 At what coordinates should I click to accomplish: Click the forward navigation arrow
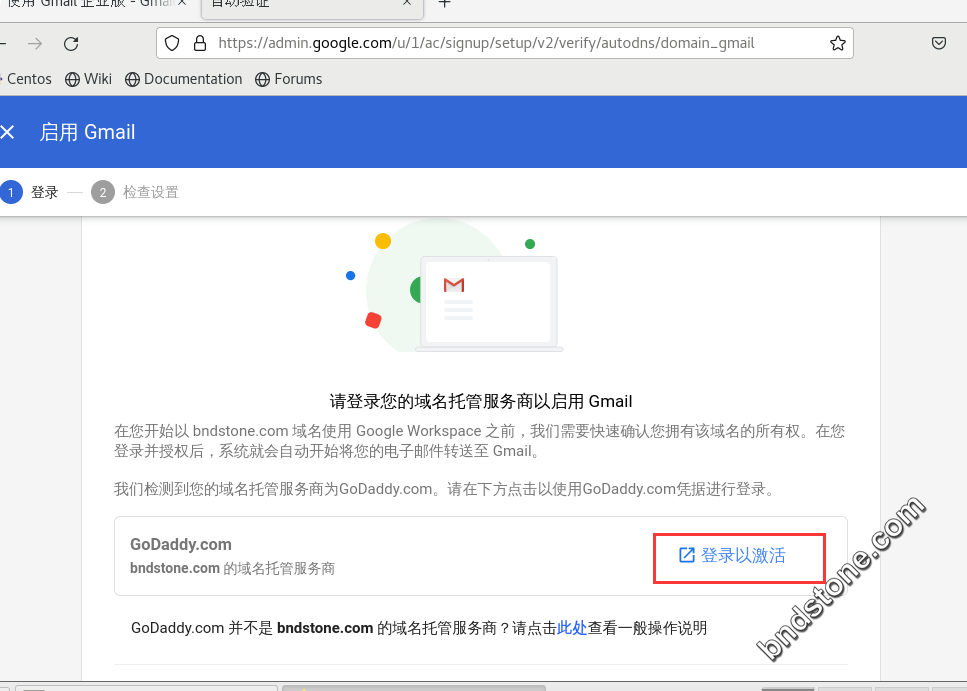click(35, 43)
